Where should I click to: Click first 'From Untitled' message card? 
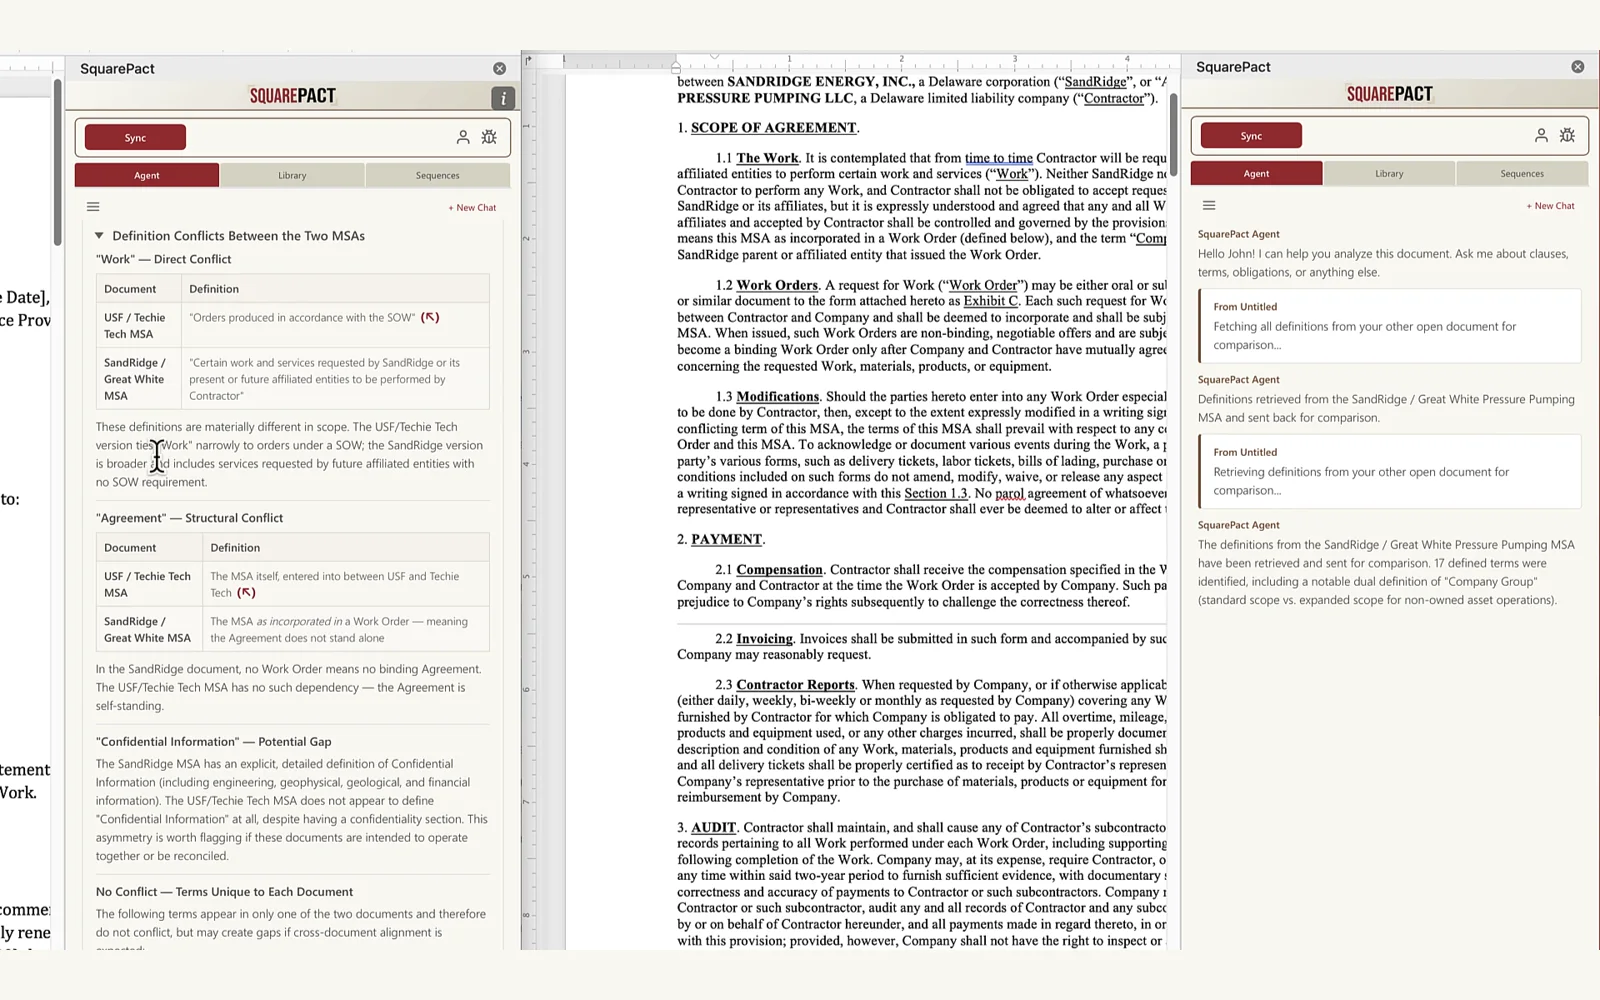coord(1390,326)
